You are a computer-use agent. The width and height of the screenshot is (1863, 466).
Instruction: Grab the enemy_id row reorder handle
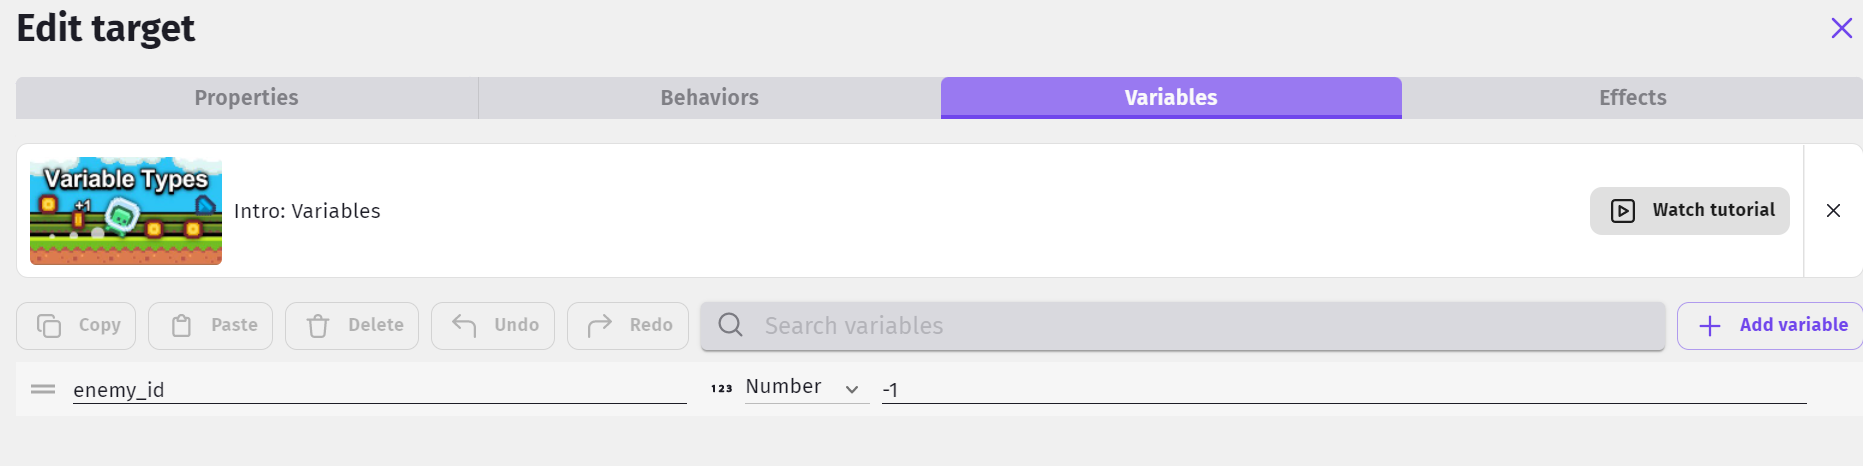43,389
